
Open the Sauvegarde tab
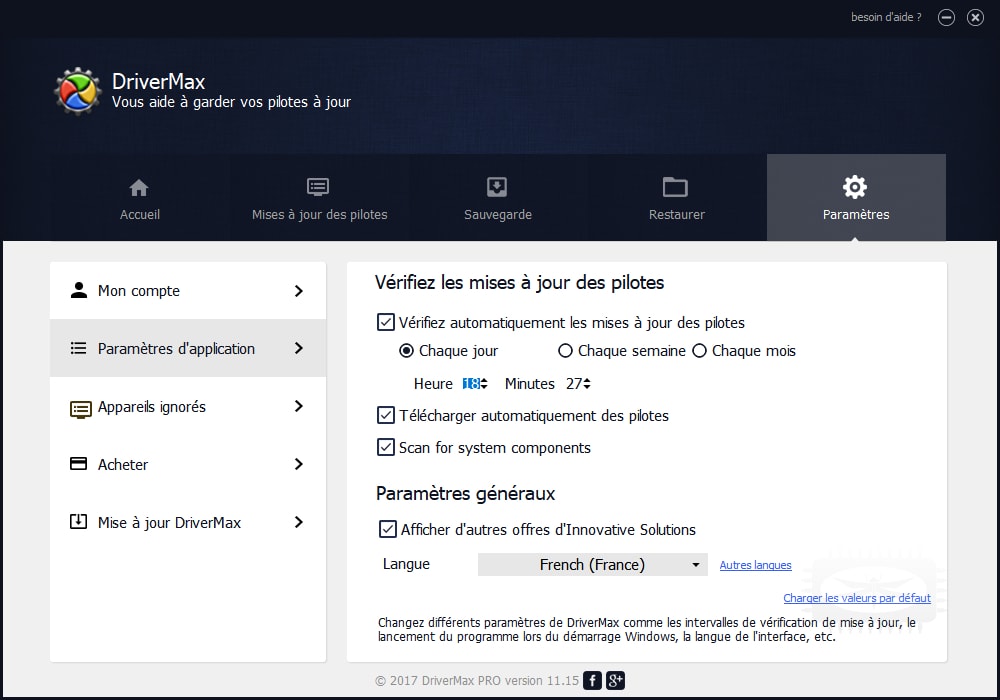(x=497, y=198)
